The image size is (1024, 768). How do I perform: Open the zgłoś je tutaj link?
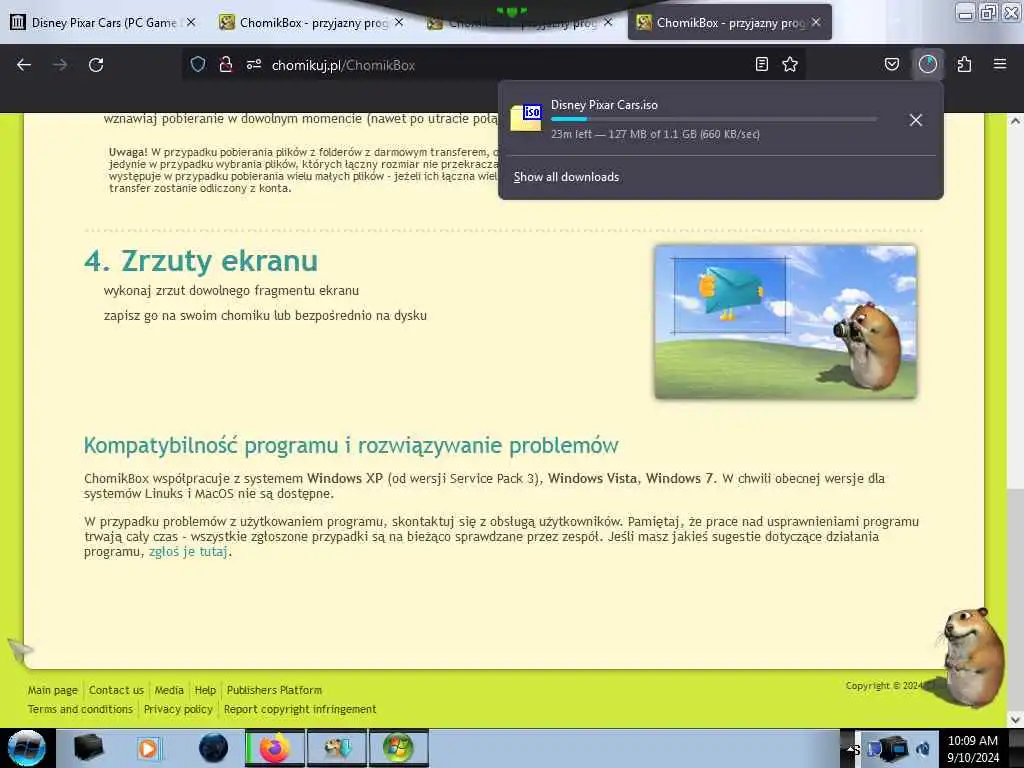(x=188, y=552)
